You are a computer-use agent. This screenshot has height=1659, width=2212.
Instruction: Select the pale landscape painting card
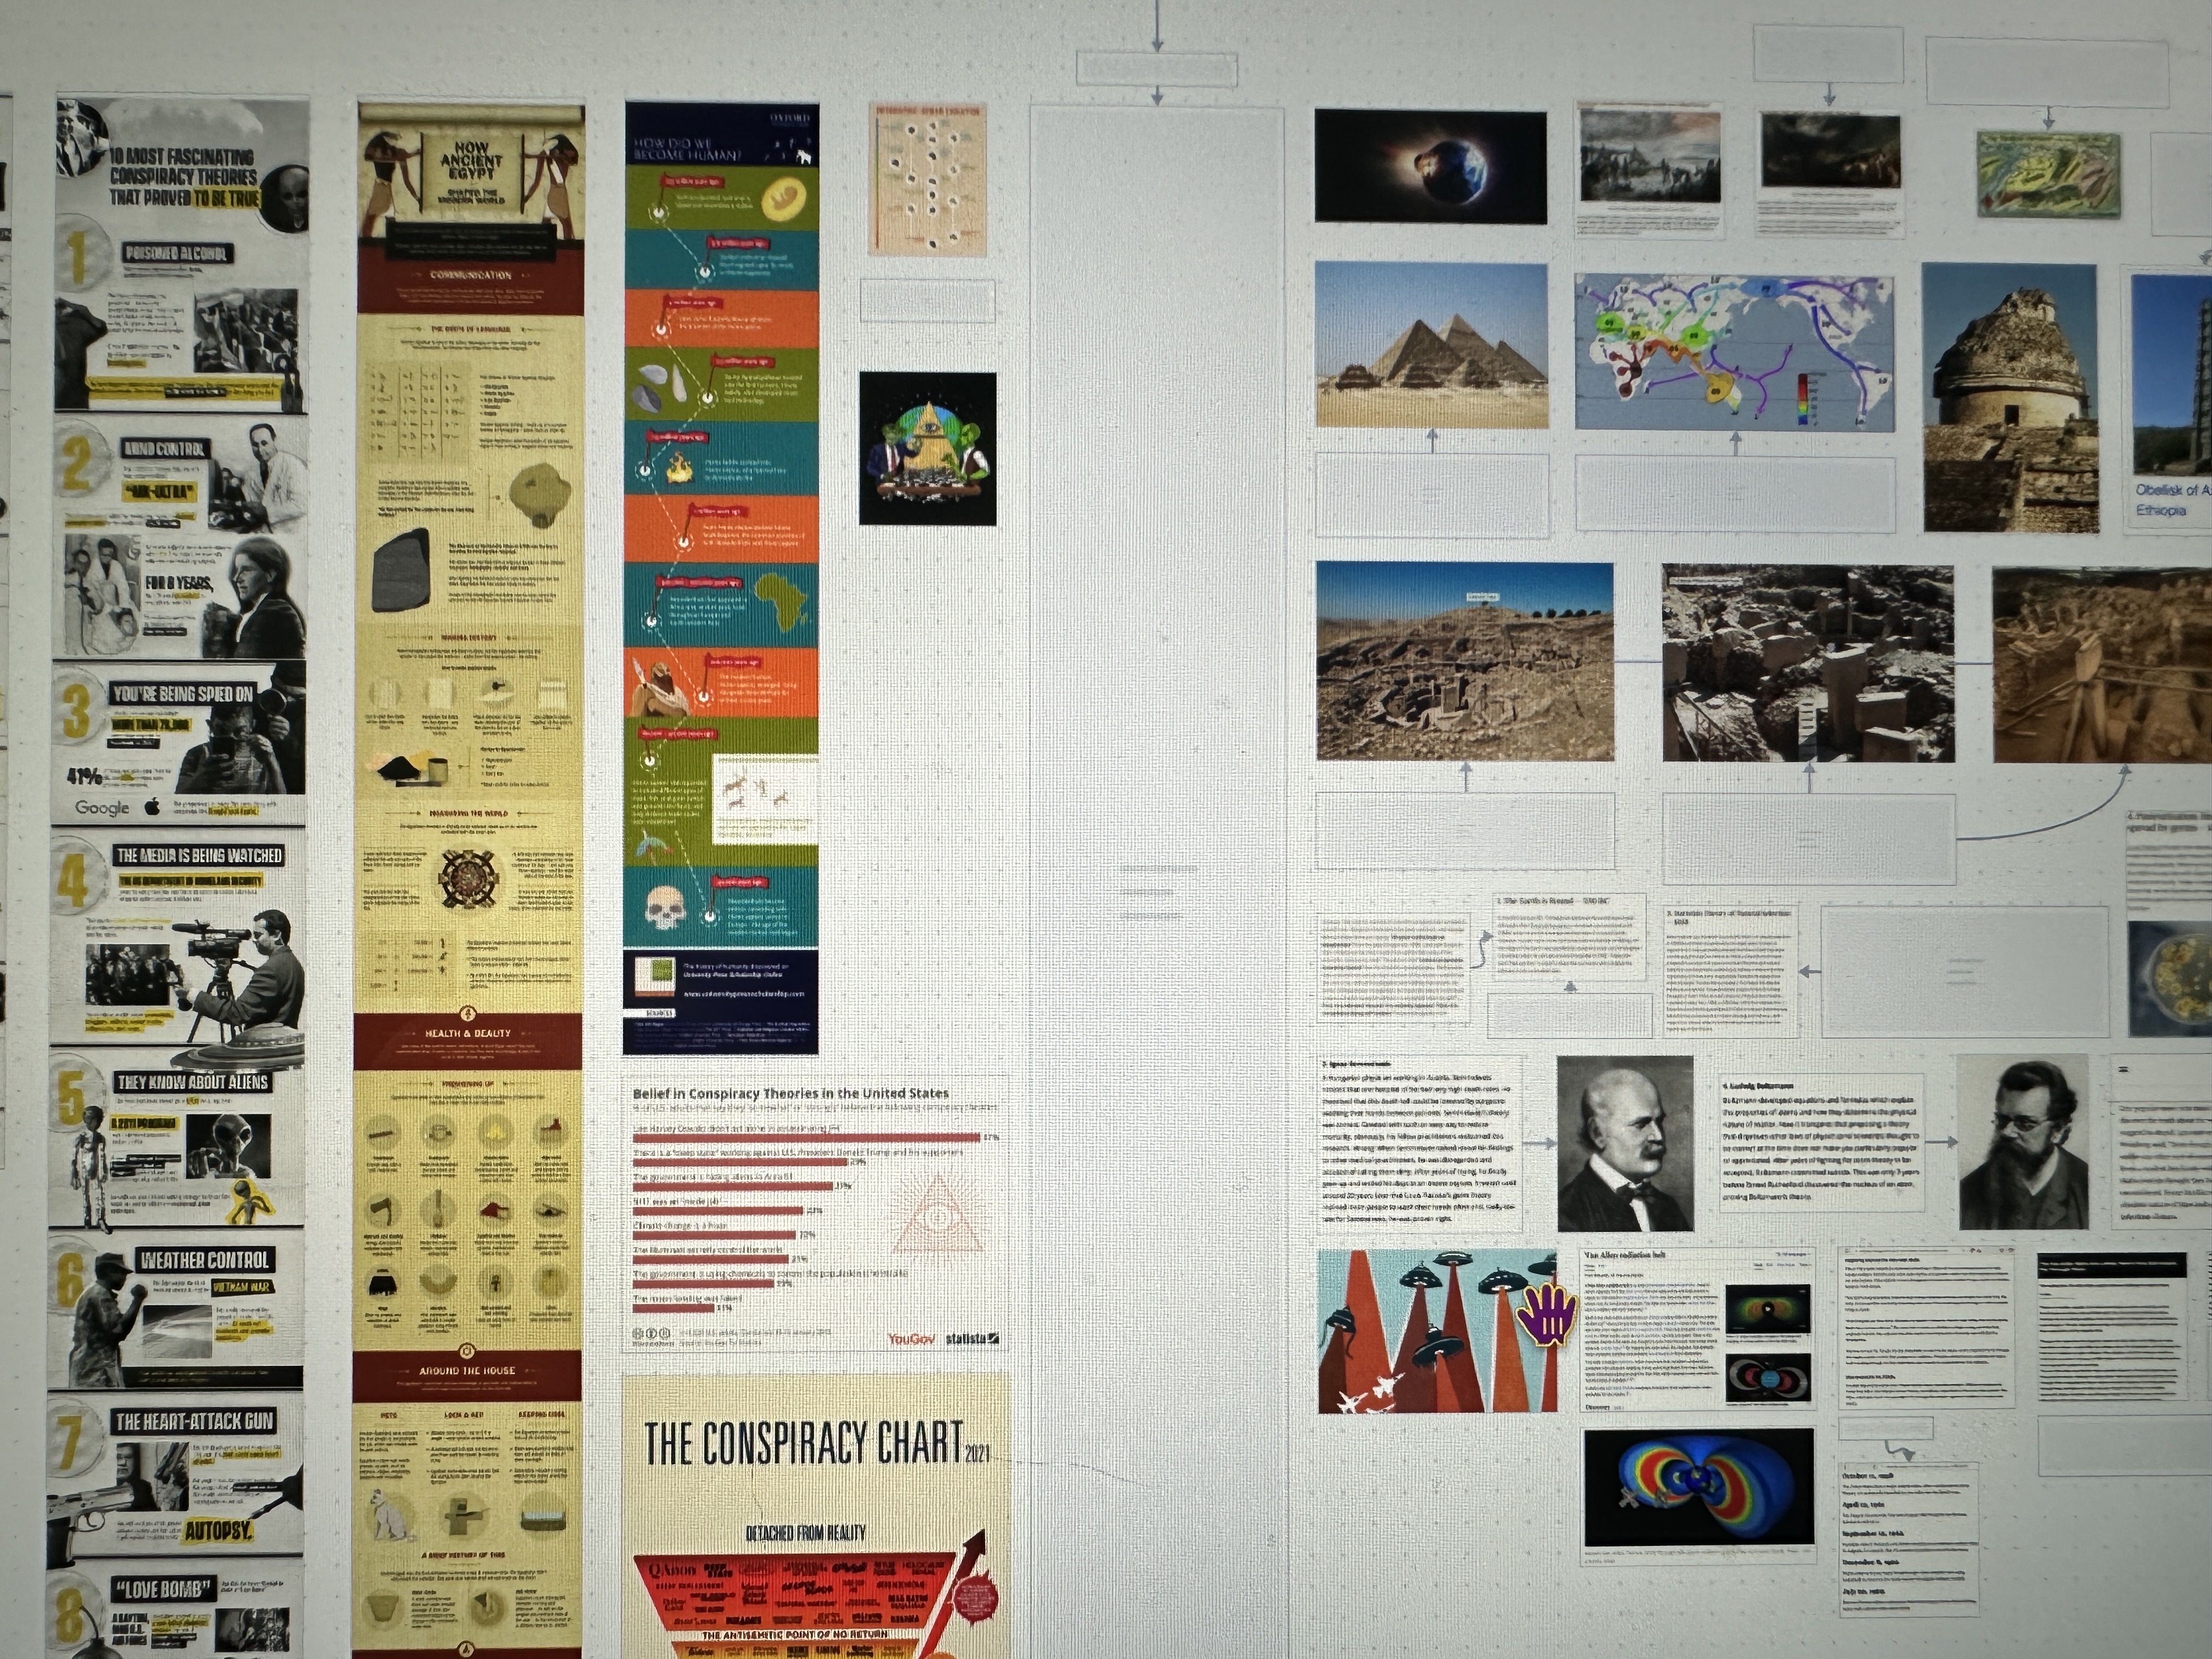[1650, 170]
